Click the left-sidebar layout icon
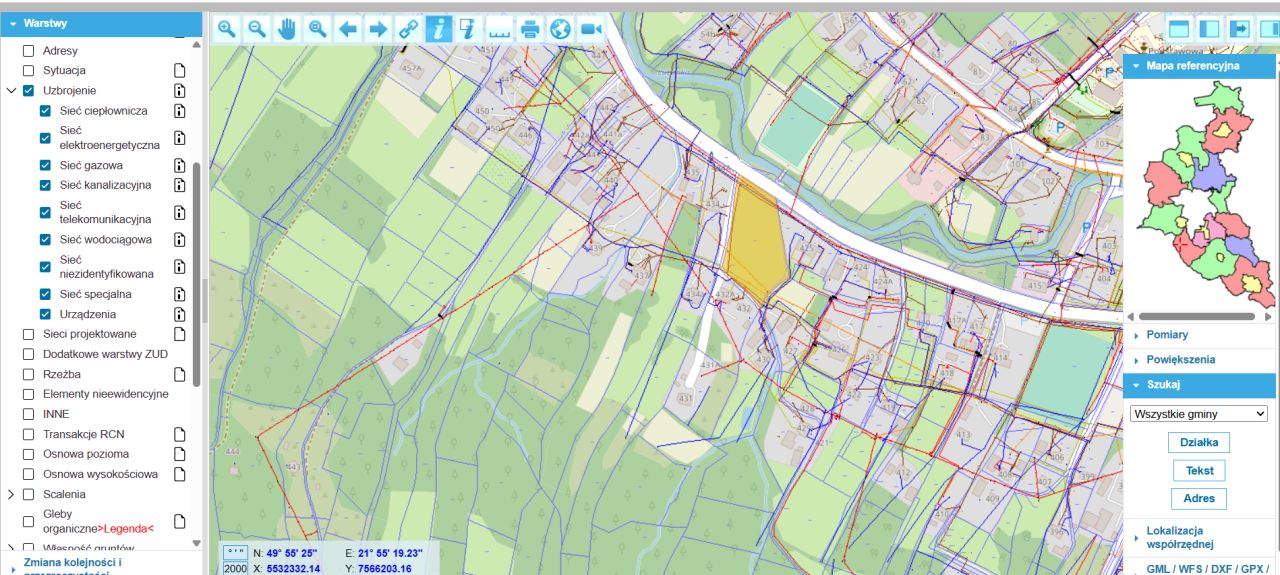The image size is (1280, 575). [x=1209, y=29]
